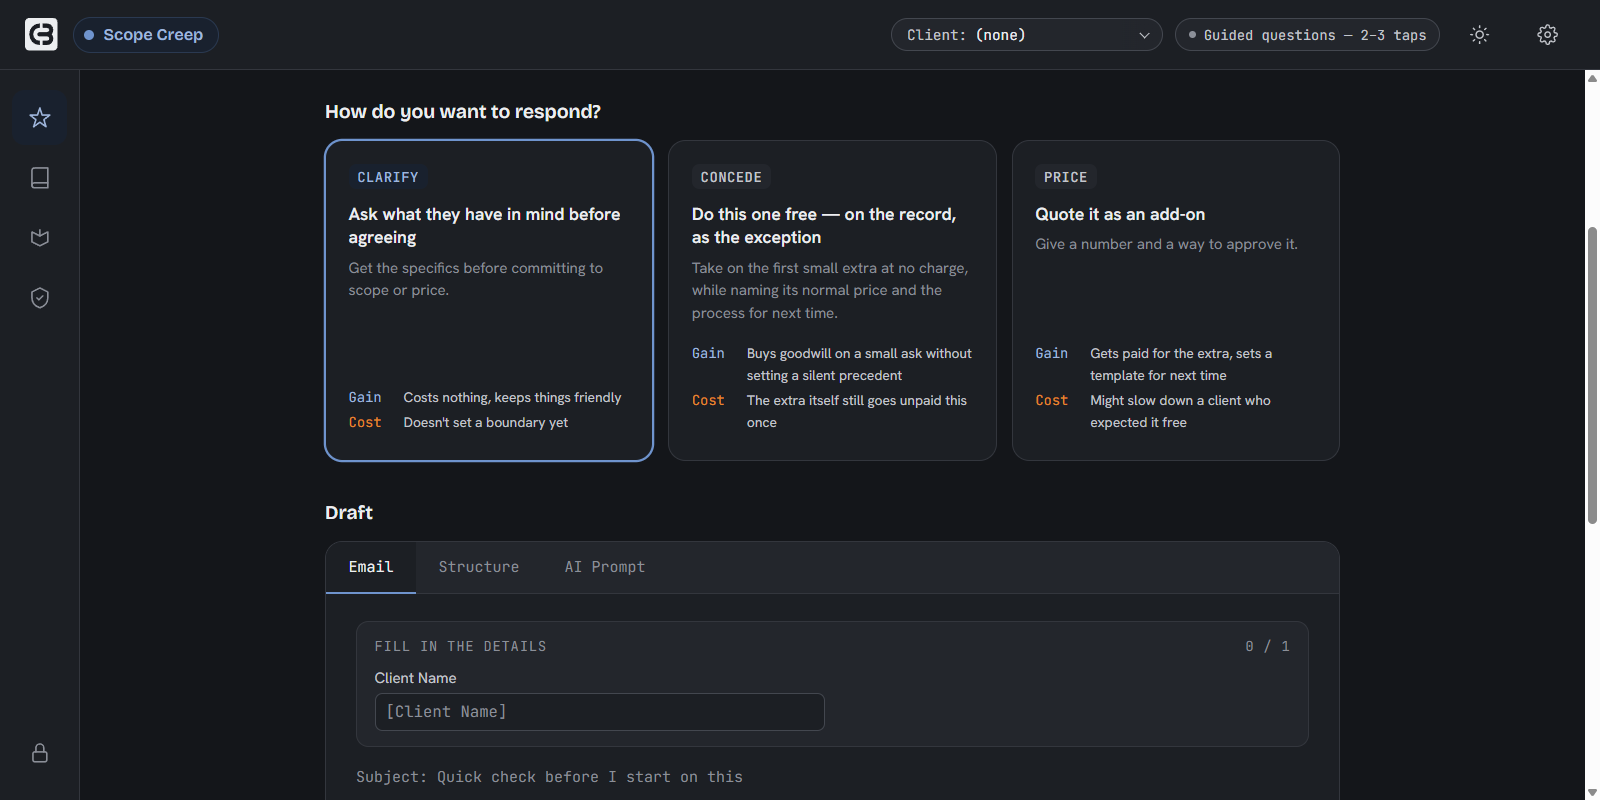The height and width of the screenshot is (800, 1600).
Task: Switch to the Structure tab
Action: 479,567
